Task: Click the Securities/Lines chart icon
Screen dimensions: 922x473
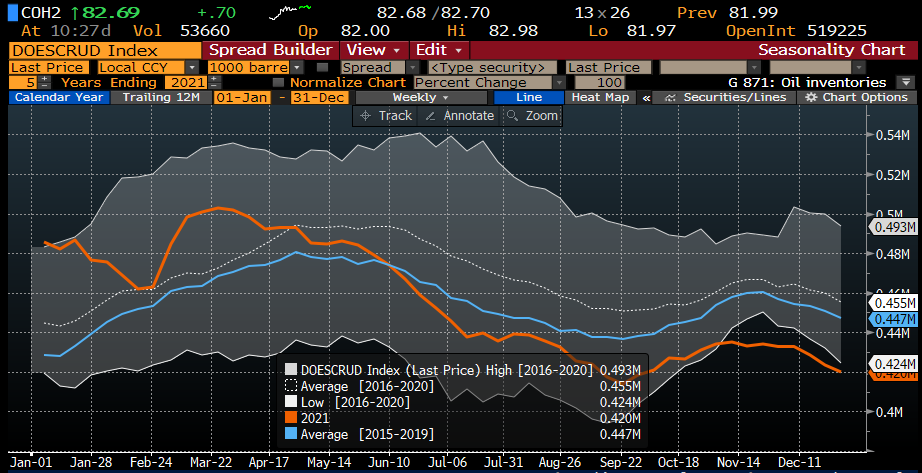Action: click(670, 98)
